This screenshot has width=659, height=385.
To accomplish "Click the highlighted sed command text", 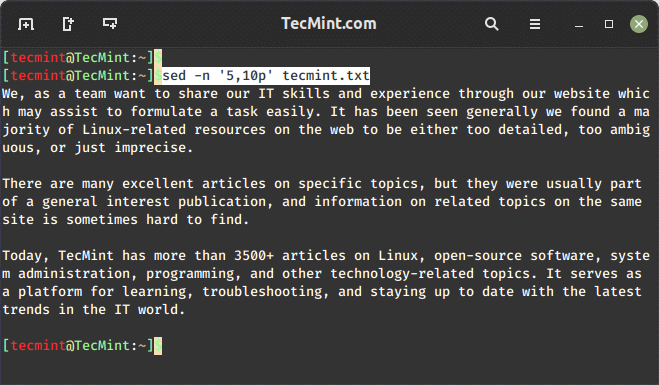I will pyautogui.click(x=266, y=76).
